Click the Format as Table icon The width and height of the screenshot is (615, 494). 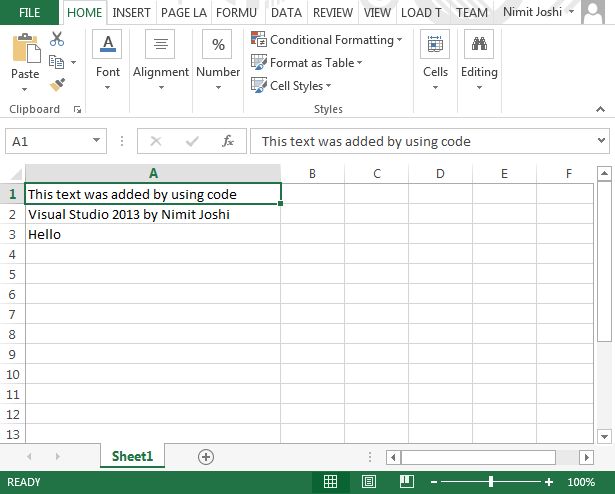259,62
